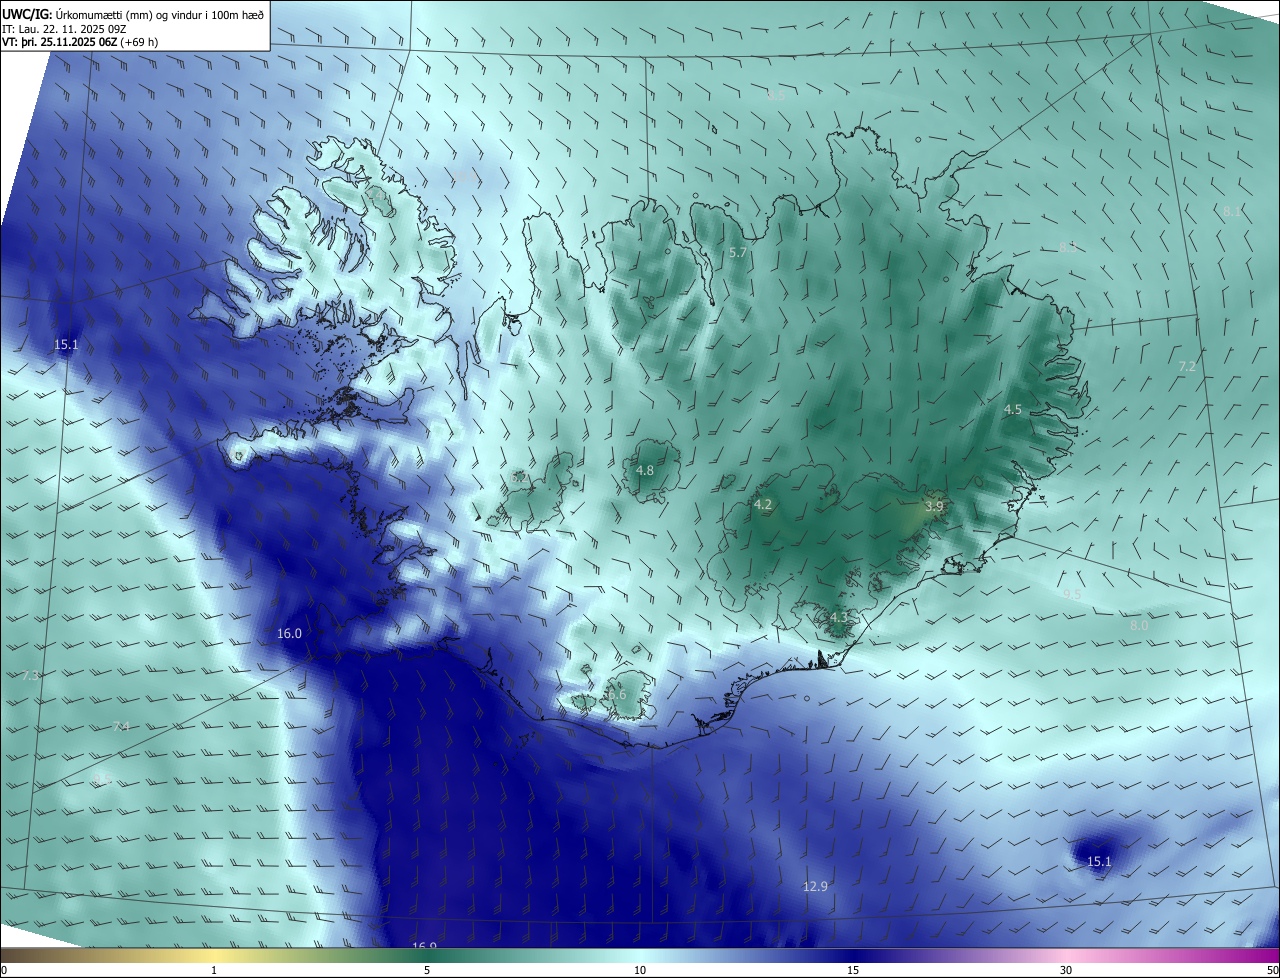Image resolution: width=1280 pixels, height=978 pixels.
Task: Click the 5 tick on the colour scale
Action: [427, 970]
